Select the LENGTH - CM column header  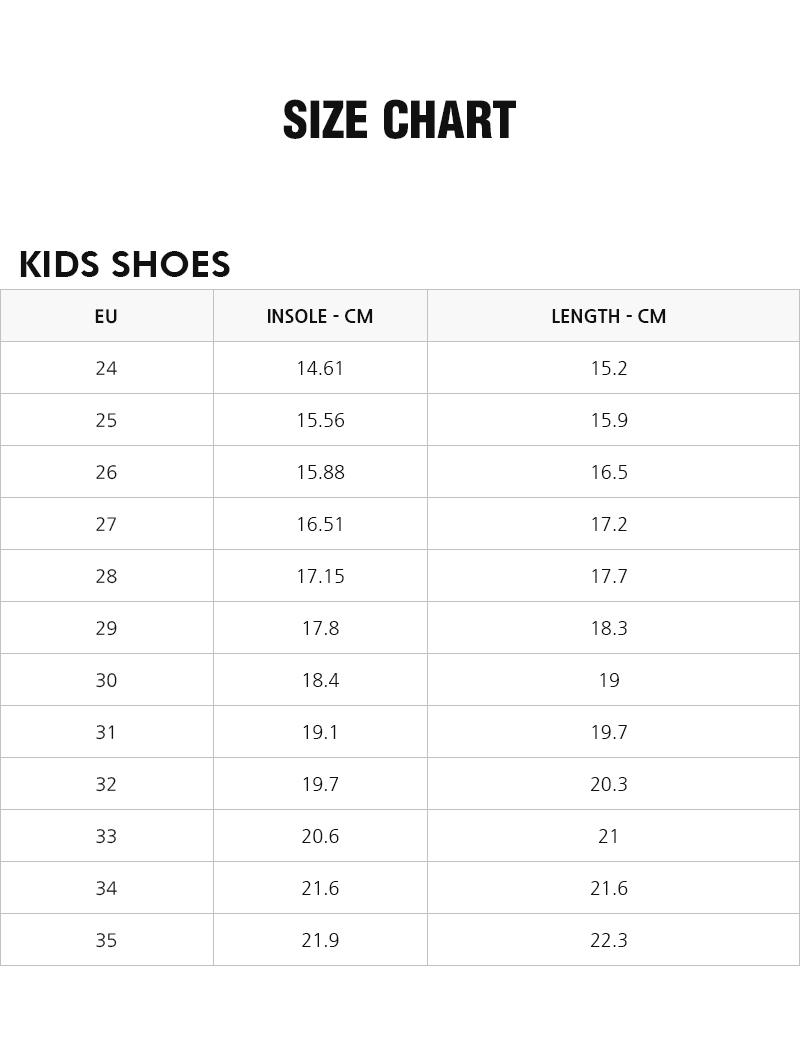point(608,316)
